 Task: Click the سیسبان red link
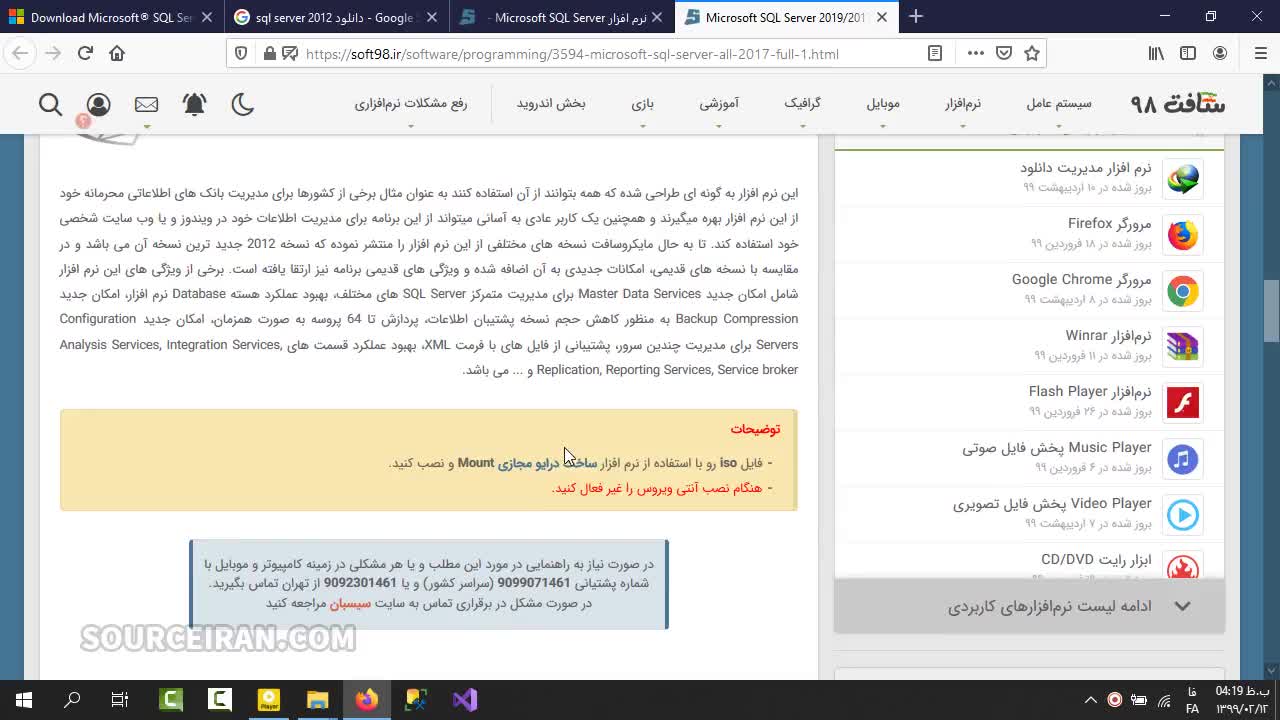(350, 603)
